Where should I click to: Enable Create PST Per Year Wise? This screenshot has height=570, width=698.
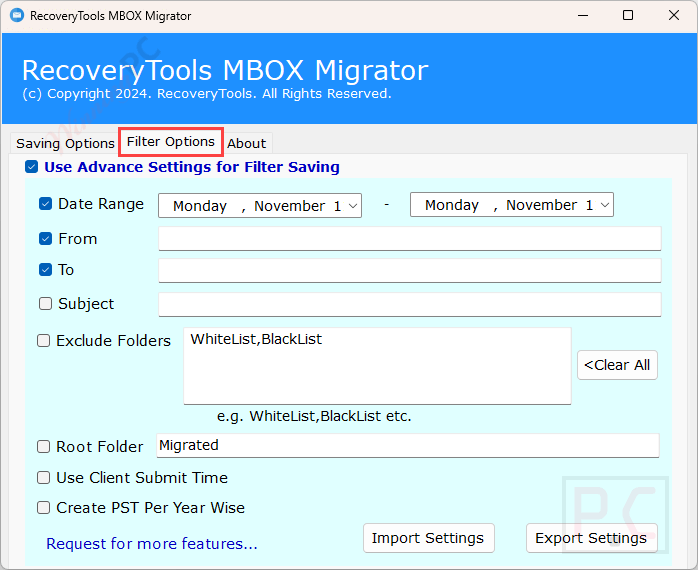[x=43, y=508]
